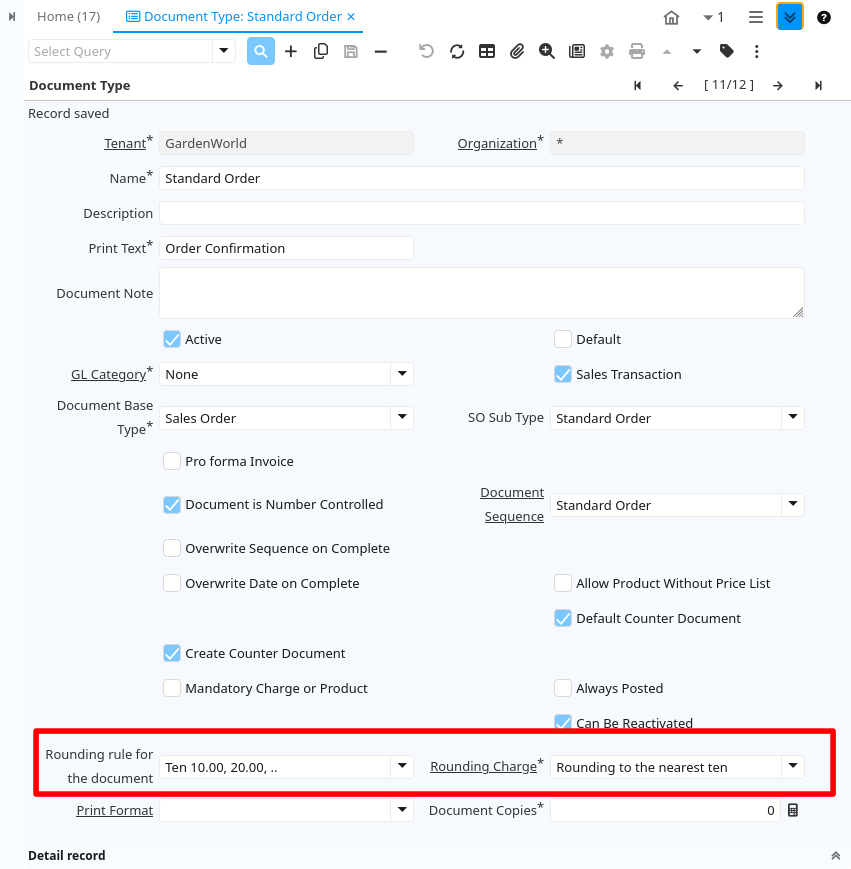Click the Copy record icon

[321, 51]
